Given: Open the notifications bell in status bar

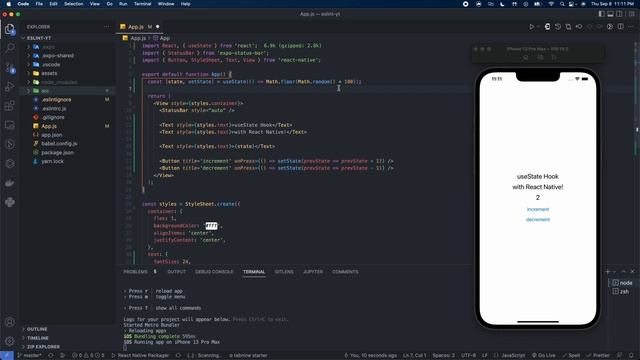Looking at the screenshot, I should click(631, 356).
